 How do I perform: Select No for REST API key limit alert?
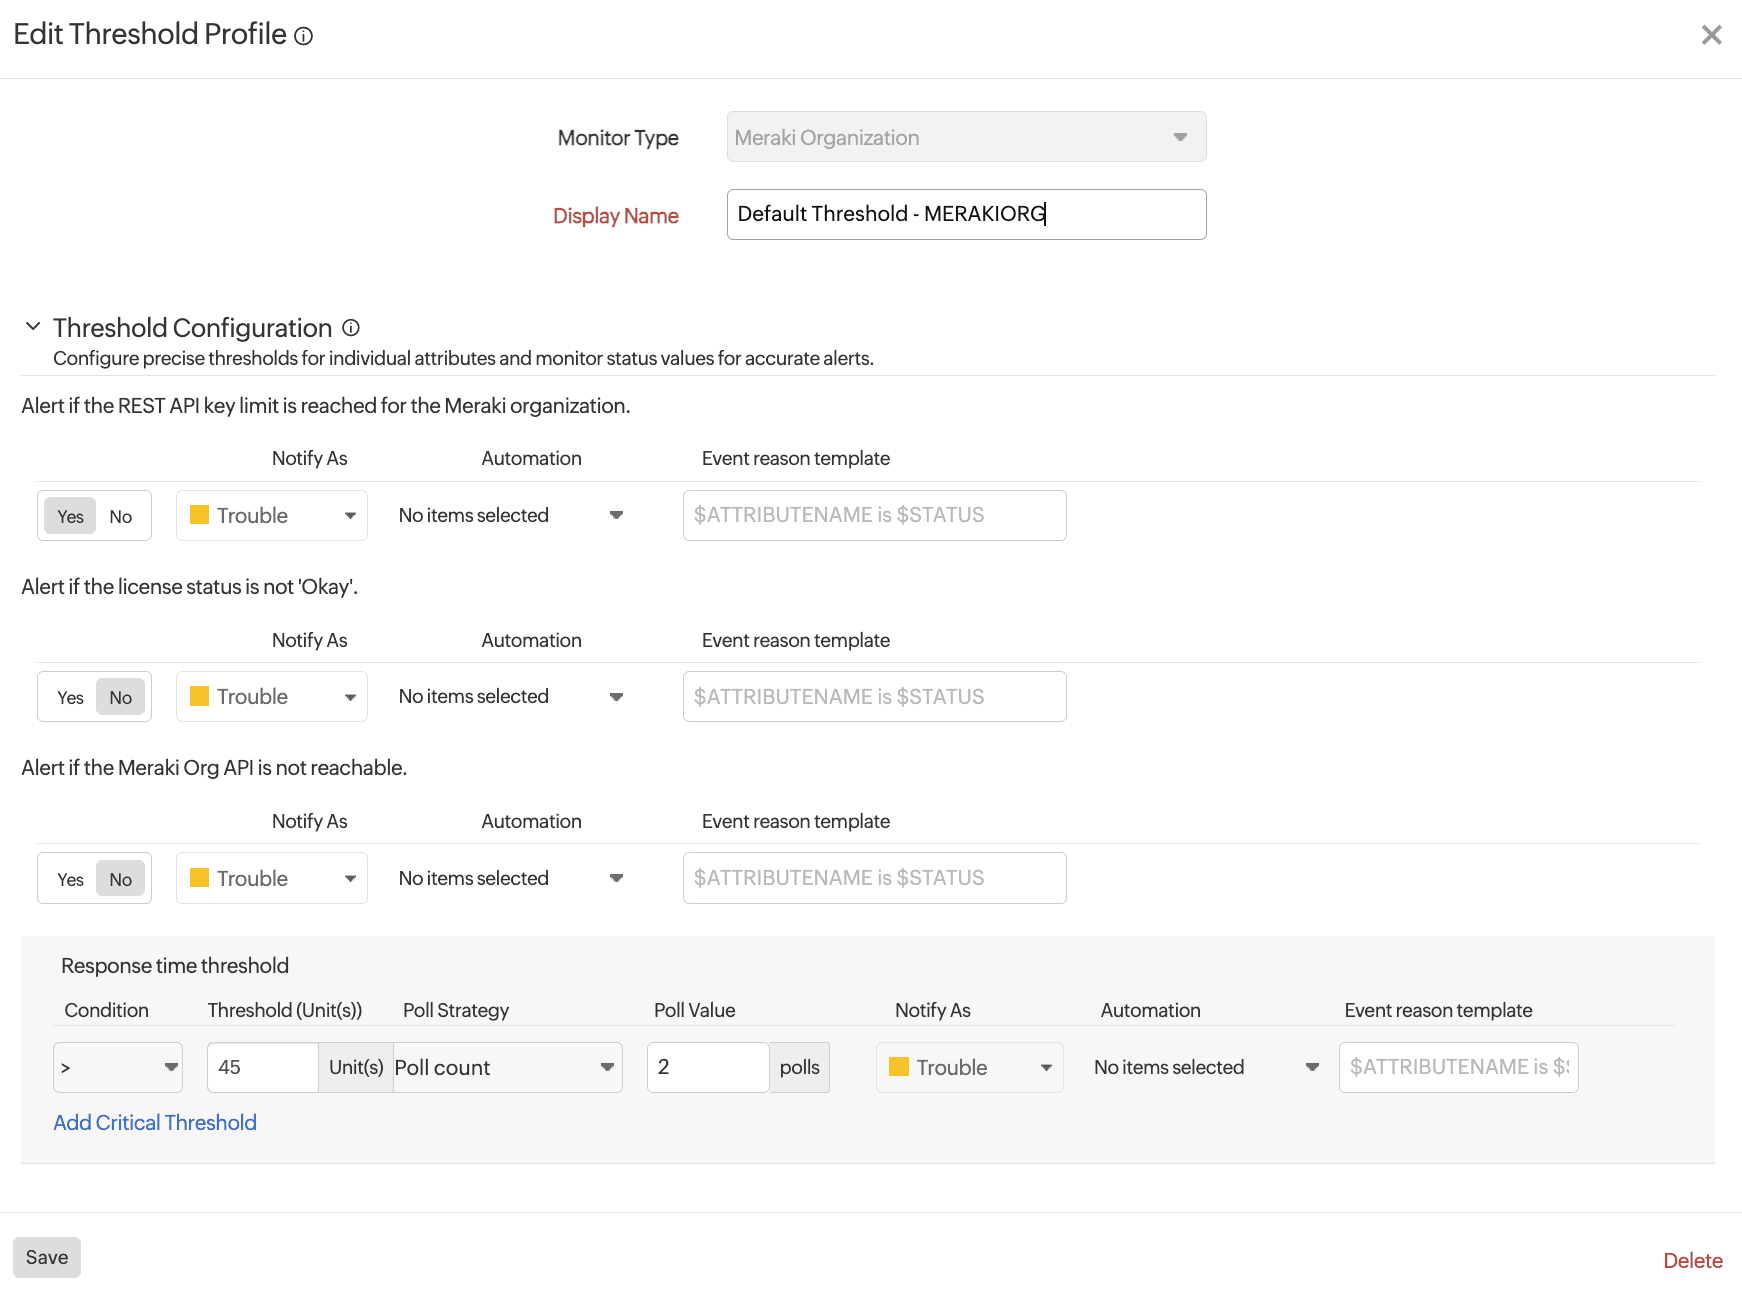click(121, 517)
